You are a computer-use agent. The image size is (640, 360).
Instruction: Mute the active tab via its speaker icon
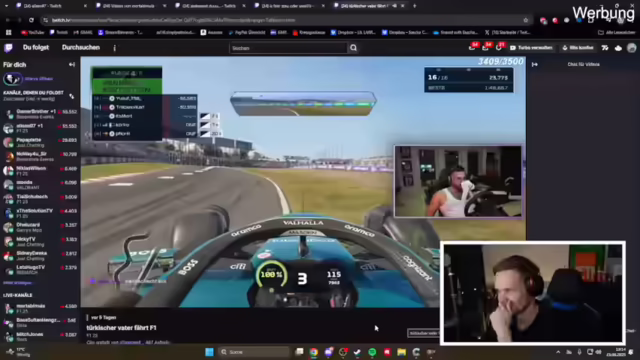[x=394, y=6]
